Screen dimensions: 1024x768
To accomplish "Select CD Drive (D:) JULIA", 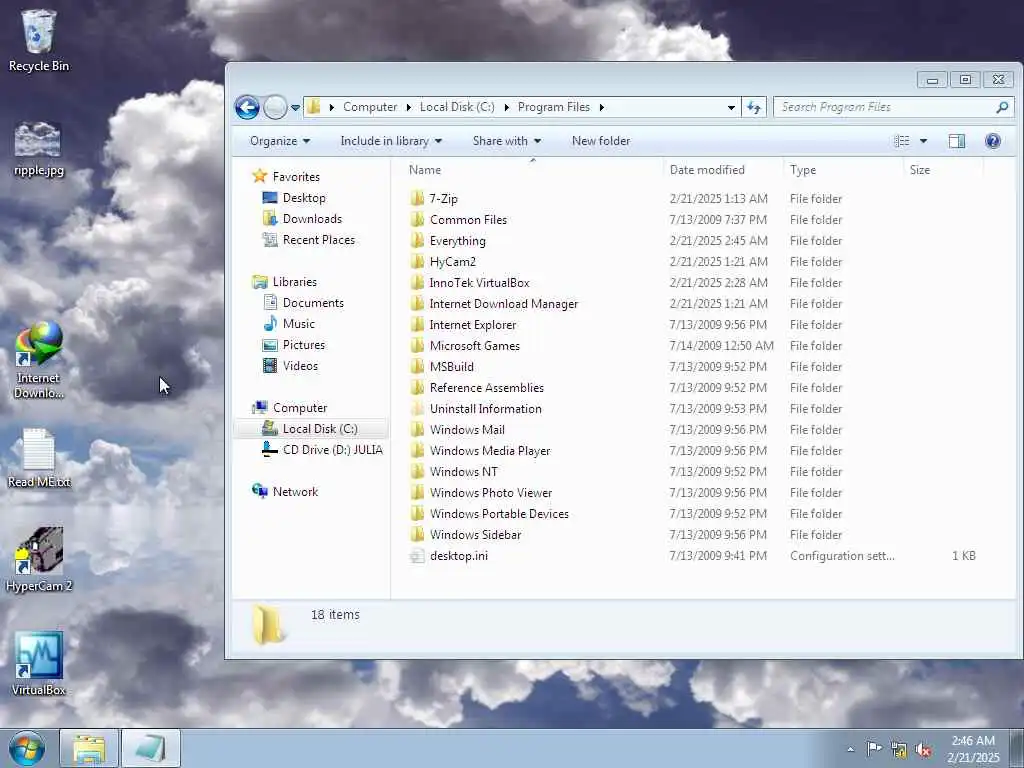I will point(332,450).
